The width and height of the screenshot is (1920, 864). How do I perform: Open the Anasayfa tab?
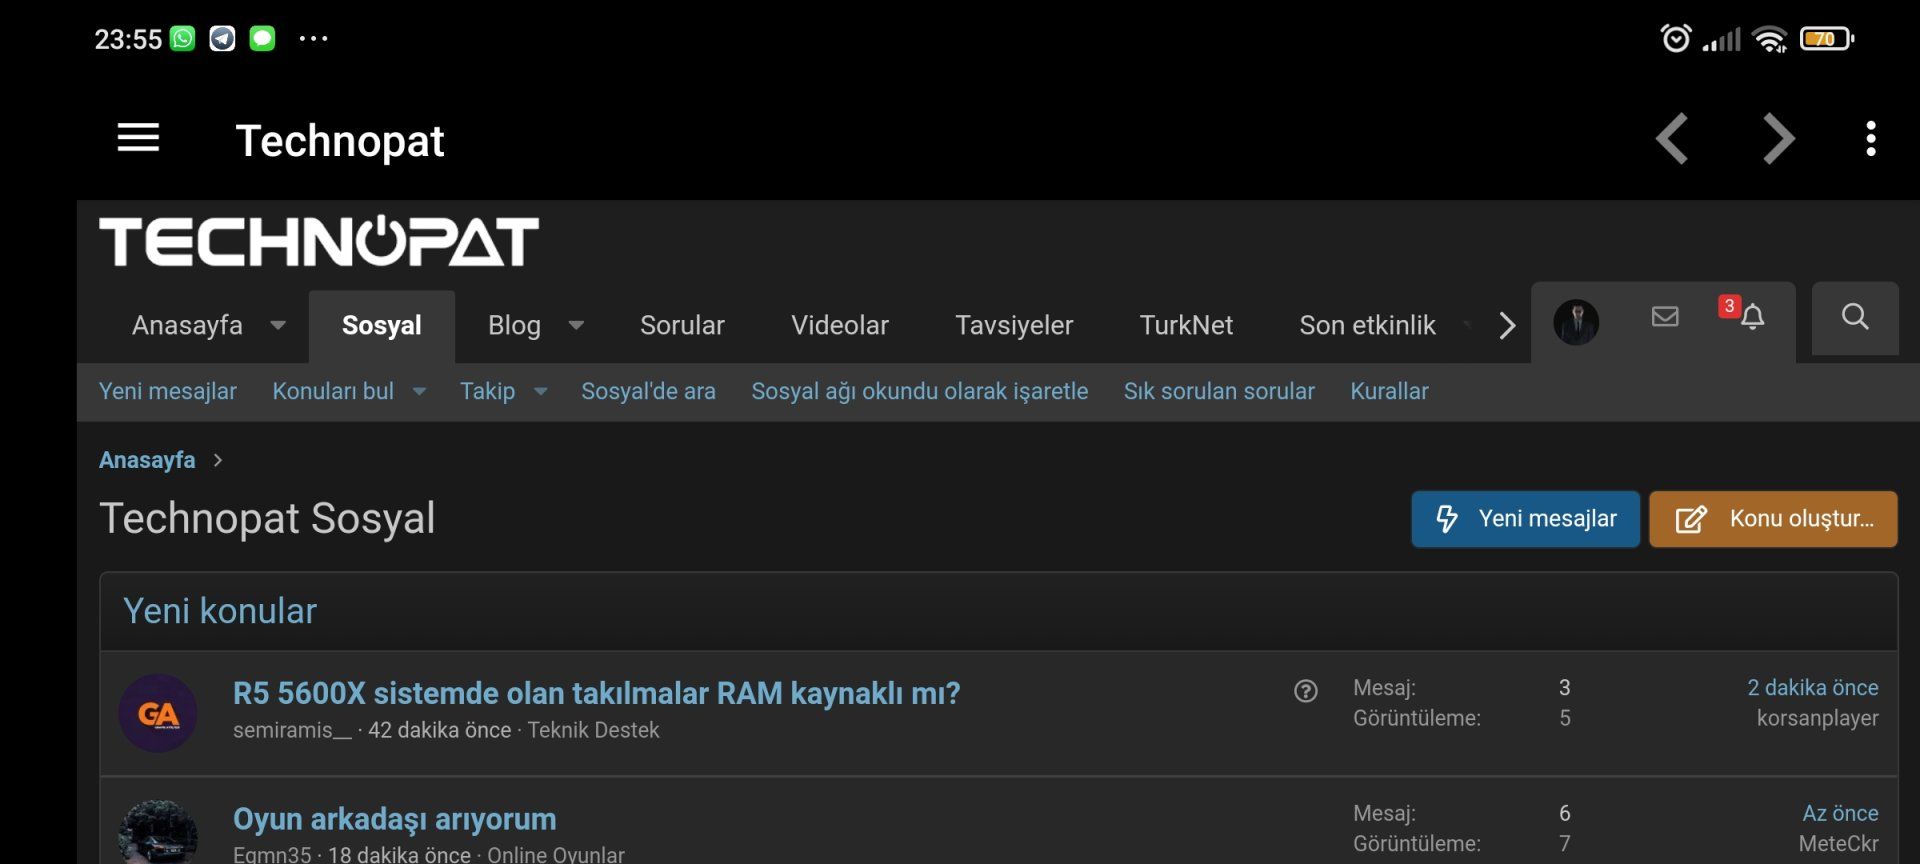coord(187,325)
